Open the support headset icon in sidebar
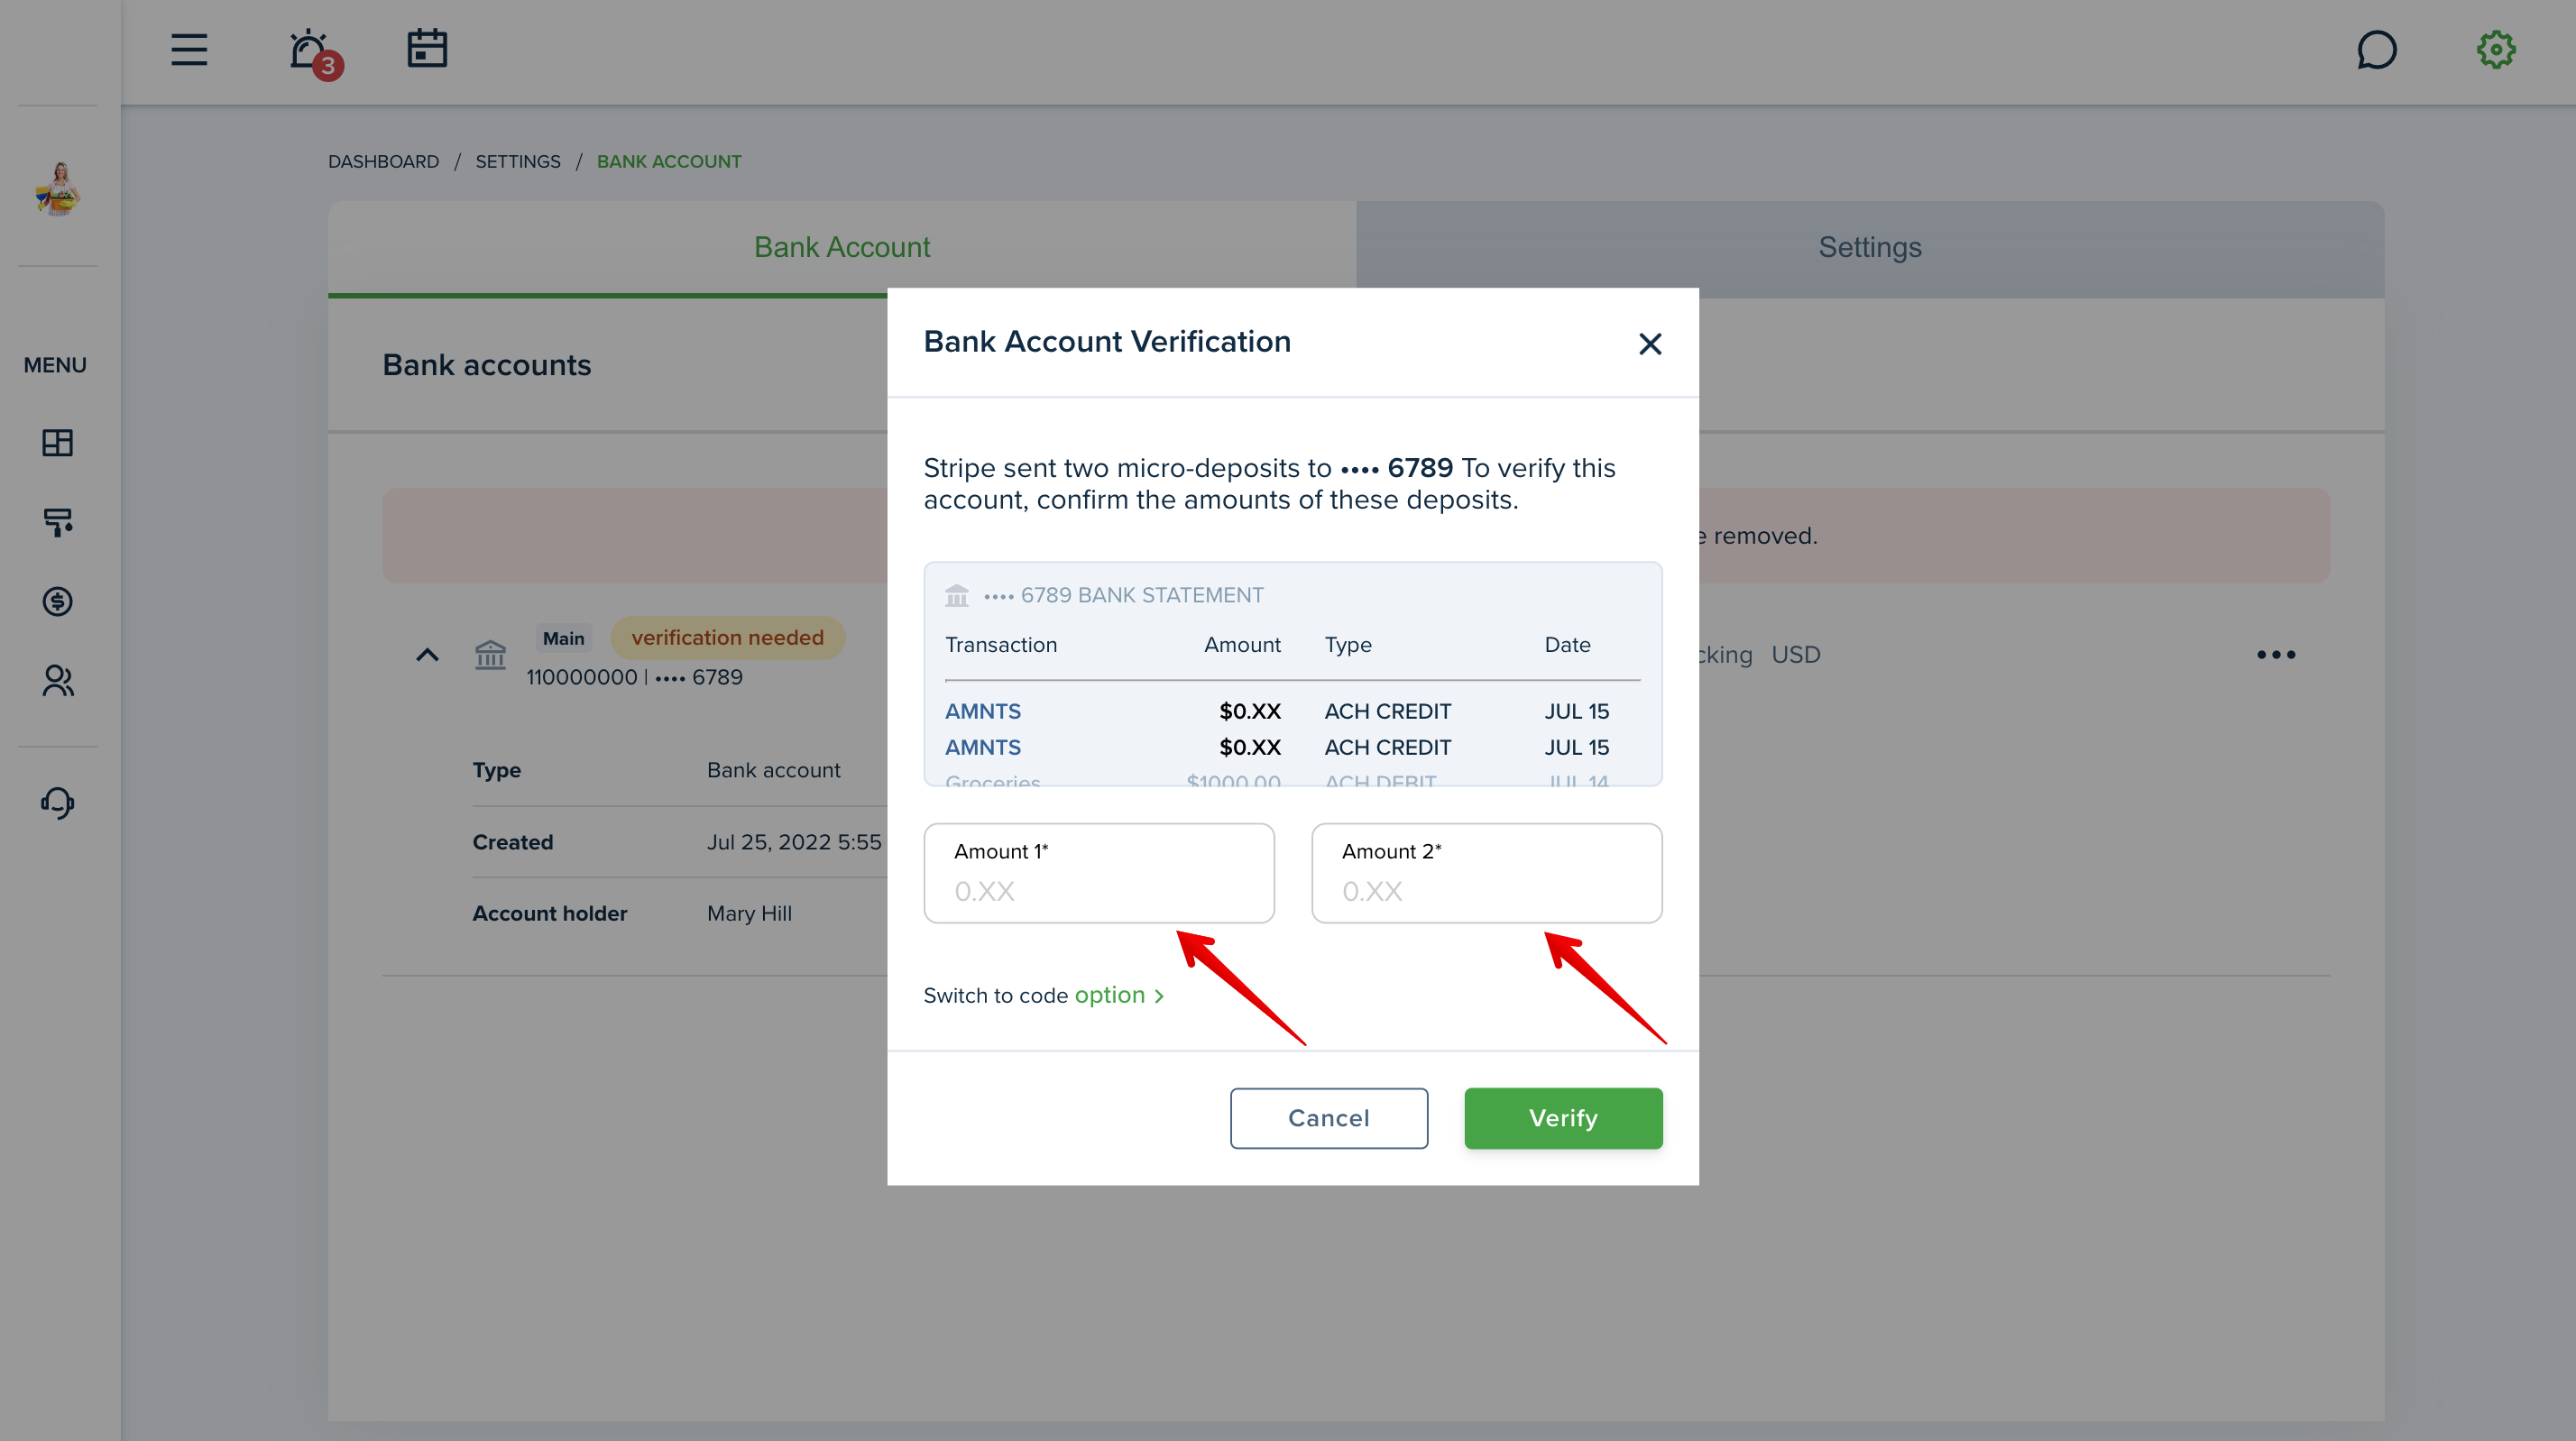2576x1441 pixels. point(58,802)
